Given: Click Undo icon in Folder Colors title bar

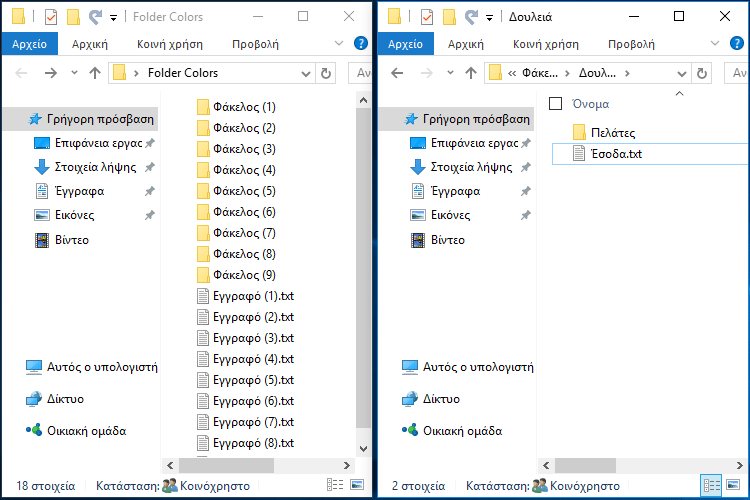Looking at the screenshot, I should point(95,17).
